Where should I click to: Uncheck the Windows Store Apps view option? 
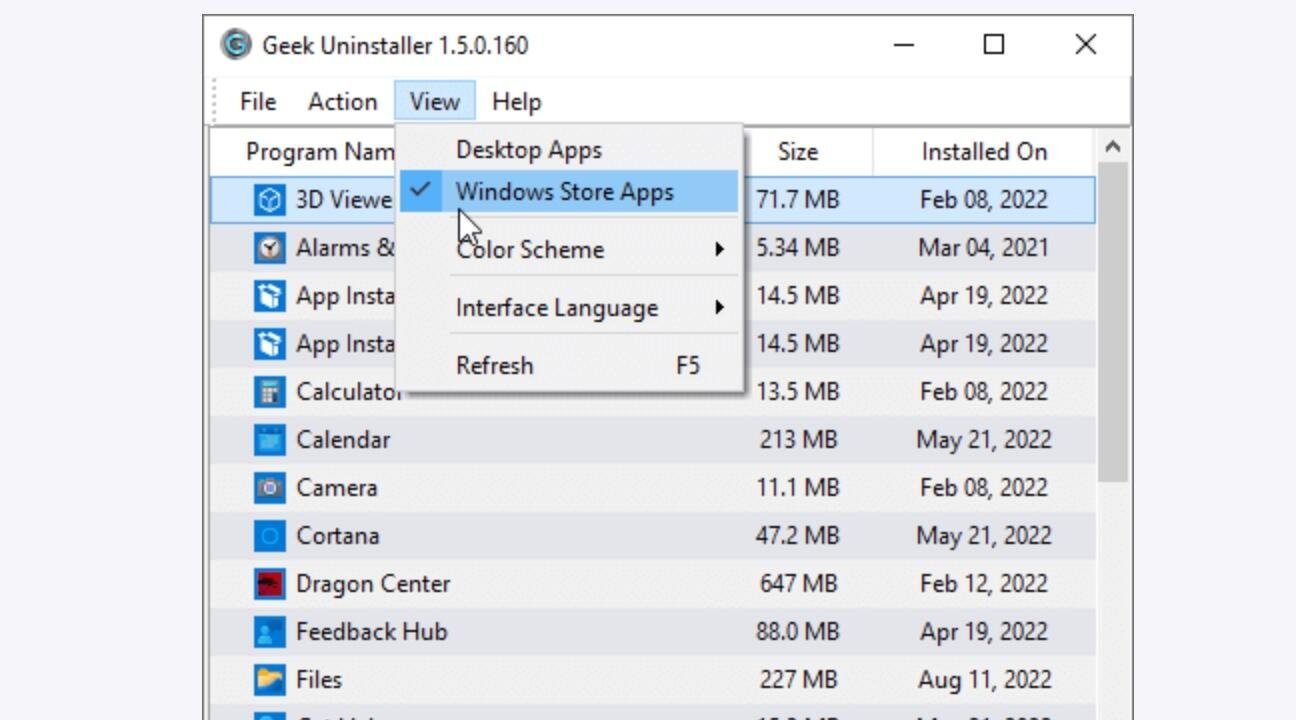[564, 192]
